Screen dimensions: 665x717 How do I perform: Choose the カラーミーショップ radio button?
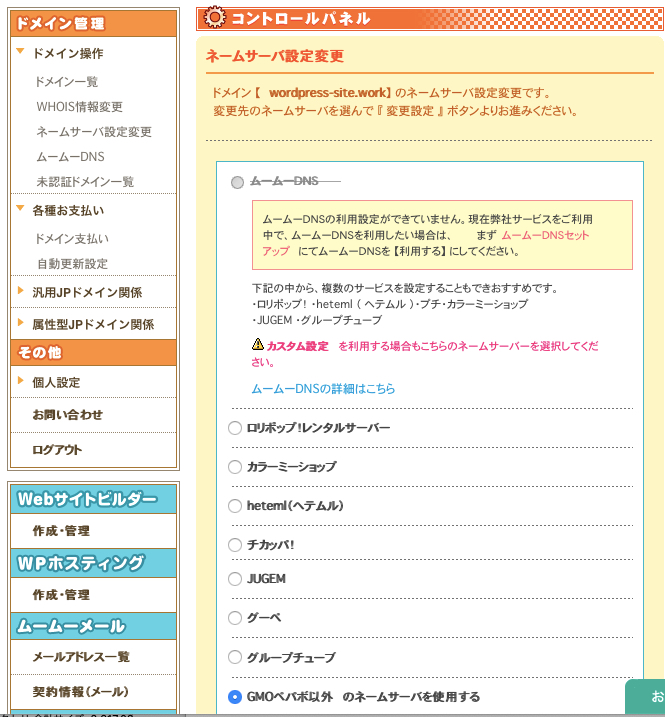[x=235, y=467]
